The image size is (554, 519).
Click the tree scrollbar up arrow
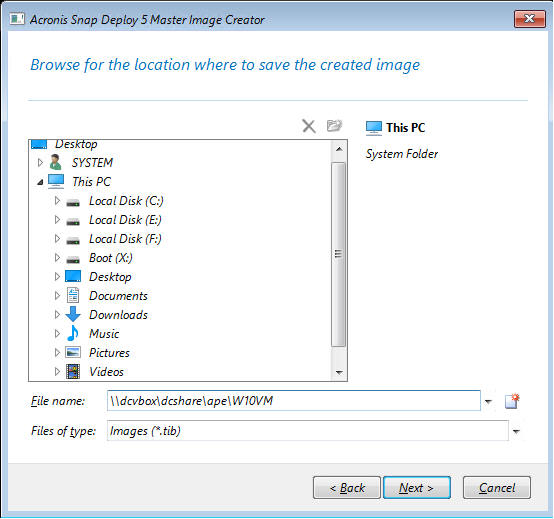tap(339, 149)
